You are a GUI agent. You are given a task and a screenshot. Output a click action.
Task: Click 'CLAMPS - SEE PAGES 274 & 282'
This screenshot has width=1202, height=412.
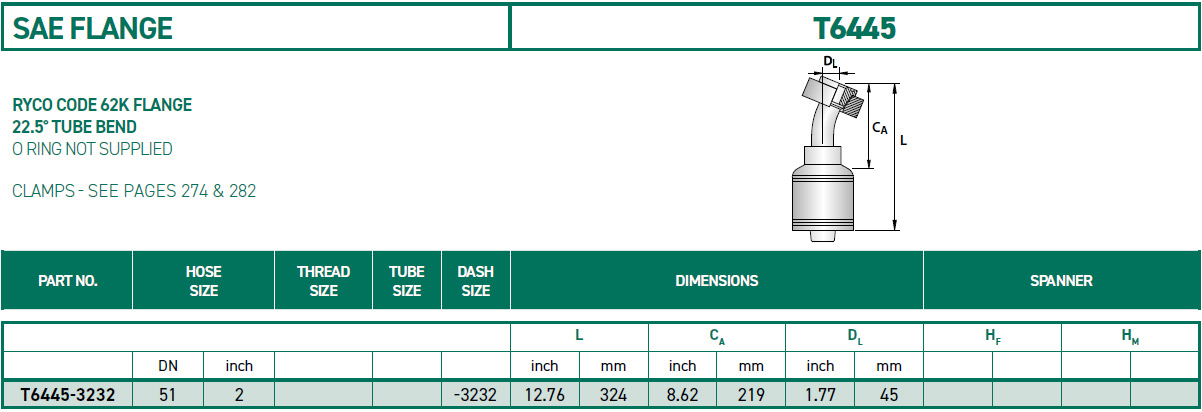pyautogui.click(x=134, y=191)
